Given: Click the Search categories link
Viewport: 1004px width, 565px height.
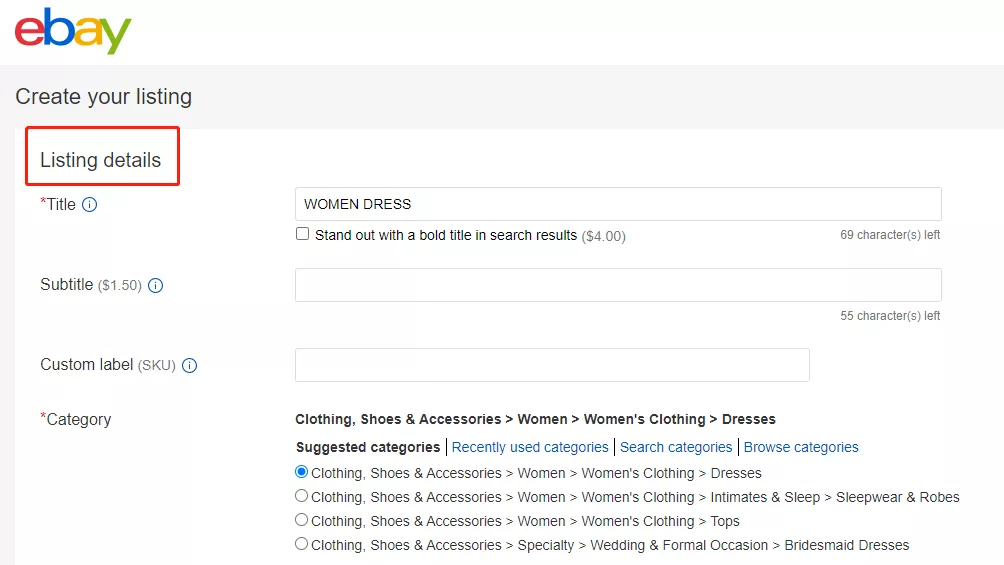Looking at the screenshot, I should coord(676,447).
